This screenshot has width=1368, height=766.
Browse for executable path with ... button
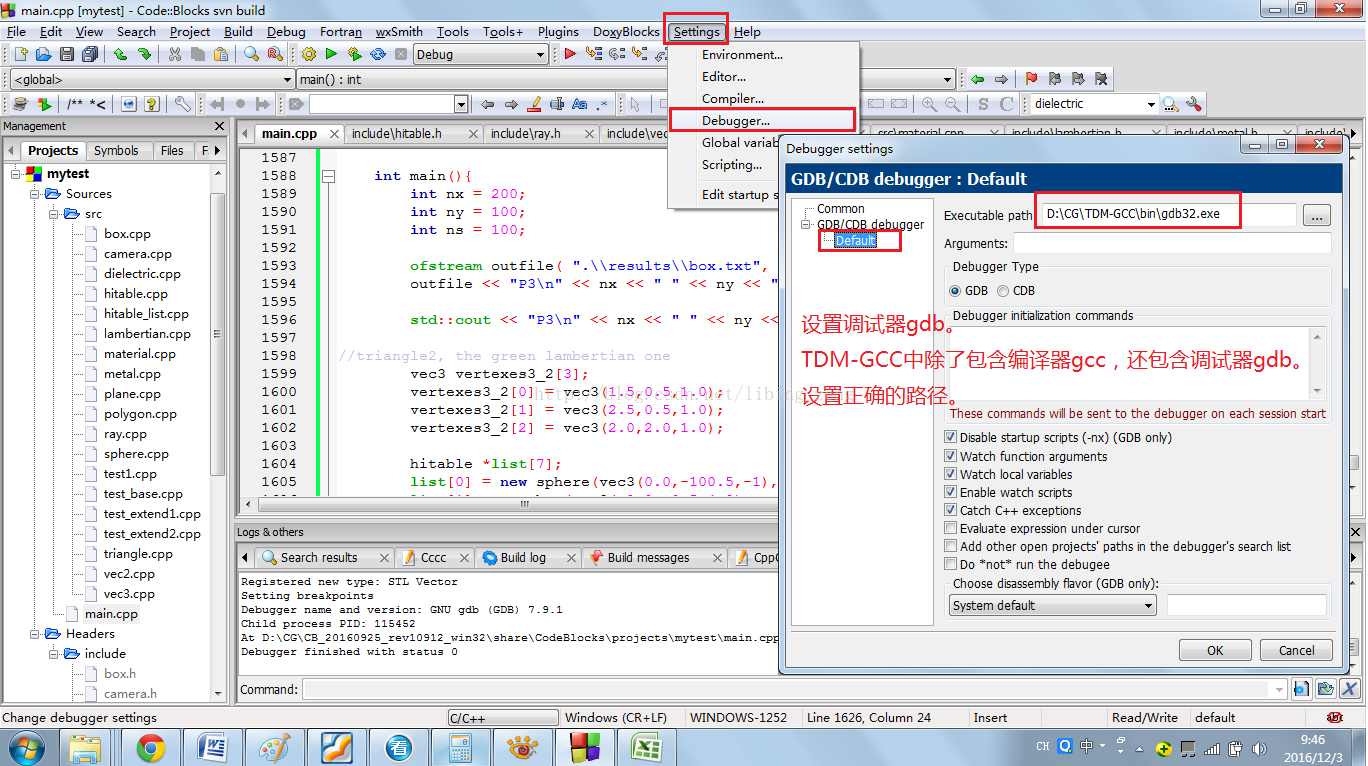[1317, 215]
